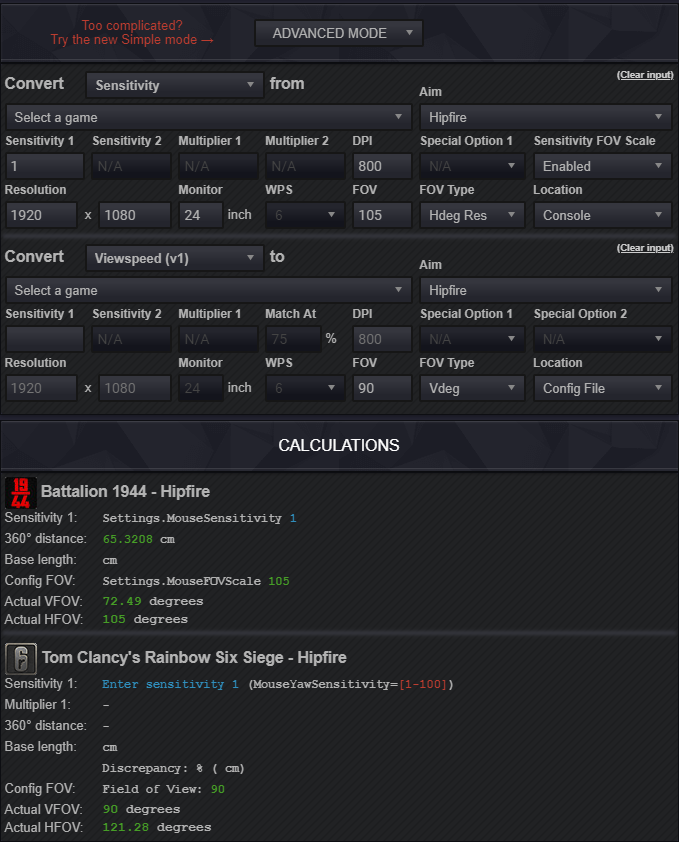Click the FOV field showing 90
This screenshot has height=842, width=679.
[382, 388]
